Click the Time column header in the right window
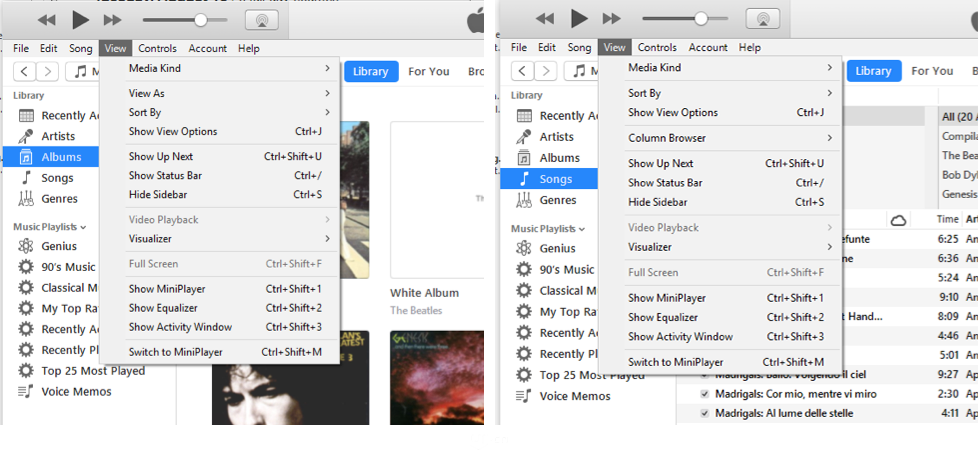The width and height of the screenshot is (978, 455). point(947,219)
